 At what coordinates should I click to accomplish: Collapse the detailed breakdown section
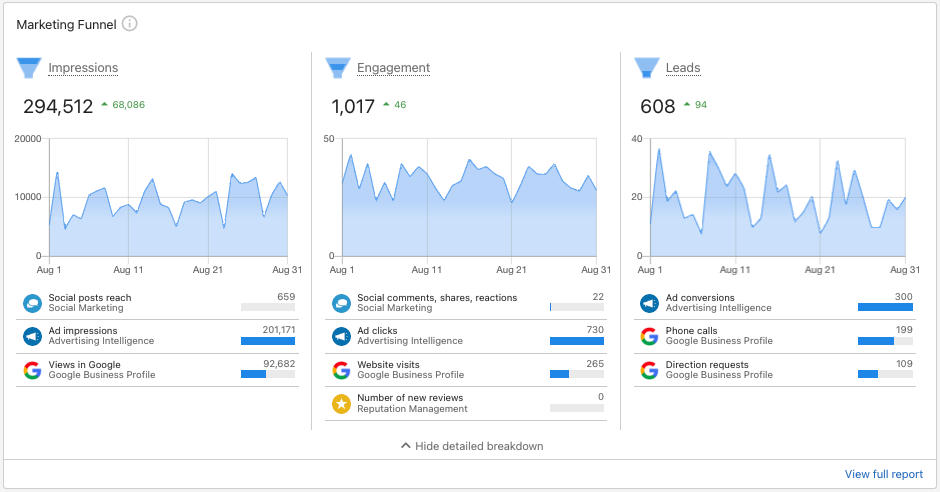click(x=471, y=446)
